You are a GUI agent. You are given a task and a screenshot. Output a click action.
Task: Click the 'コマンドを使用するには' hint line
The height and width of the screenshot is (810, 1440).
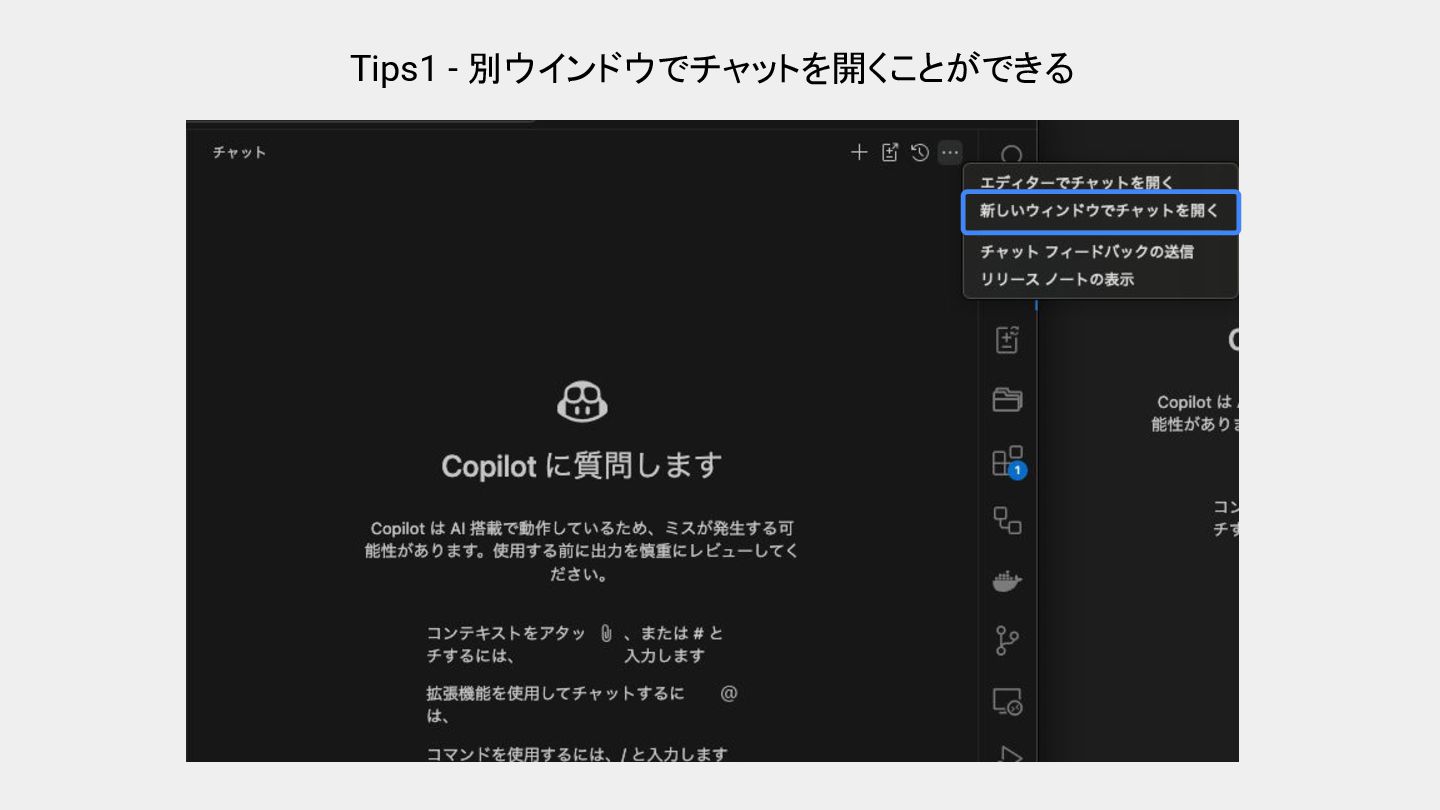[577, 754]
